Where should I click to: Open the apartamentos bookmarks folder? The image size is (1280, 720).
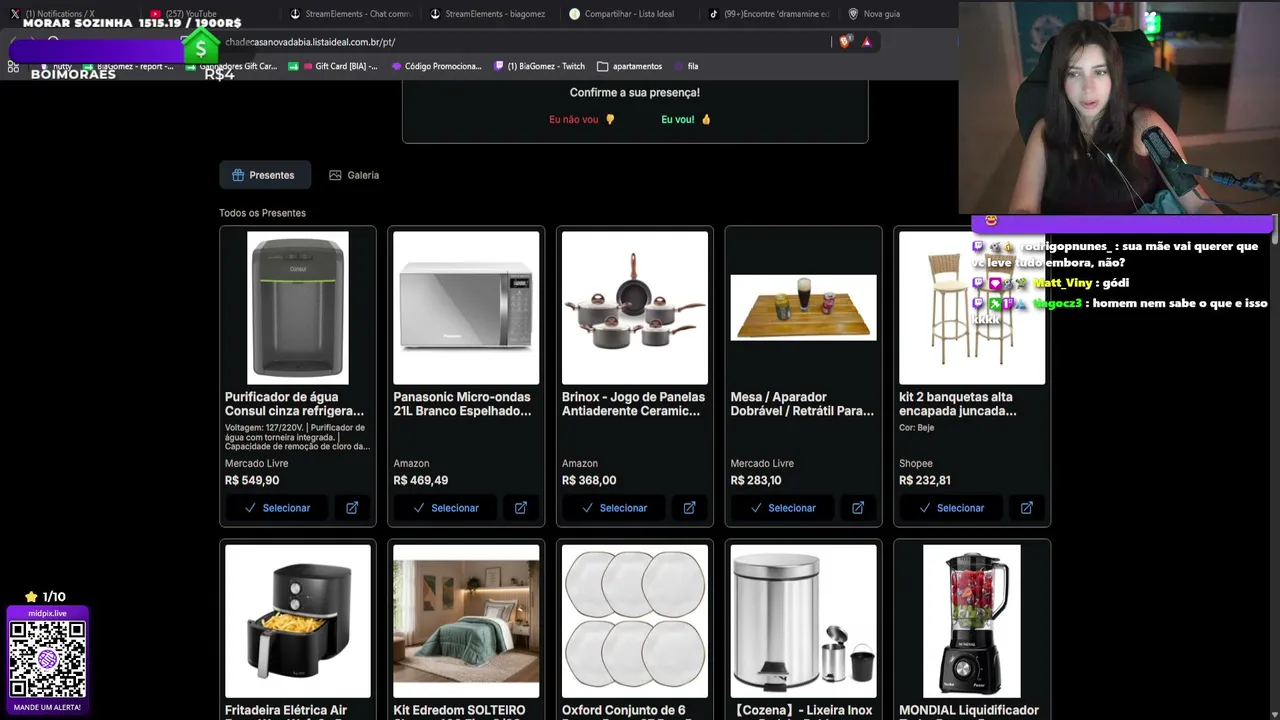pos(630,66)
